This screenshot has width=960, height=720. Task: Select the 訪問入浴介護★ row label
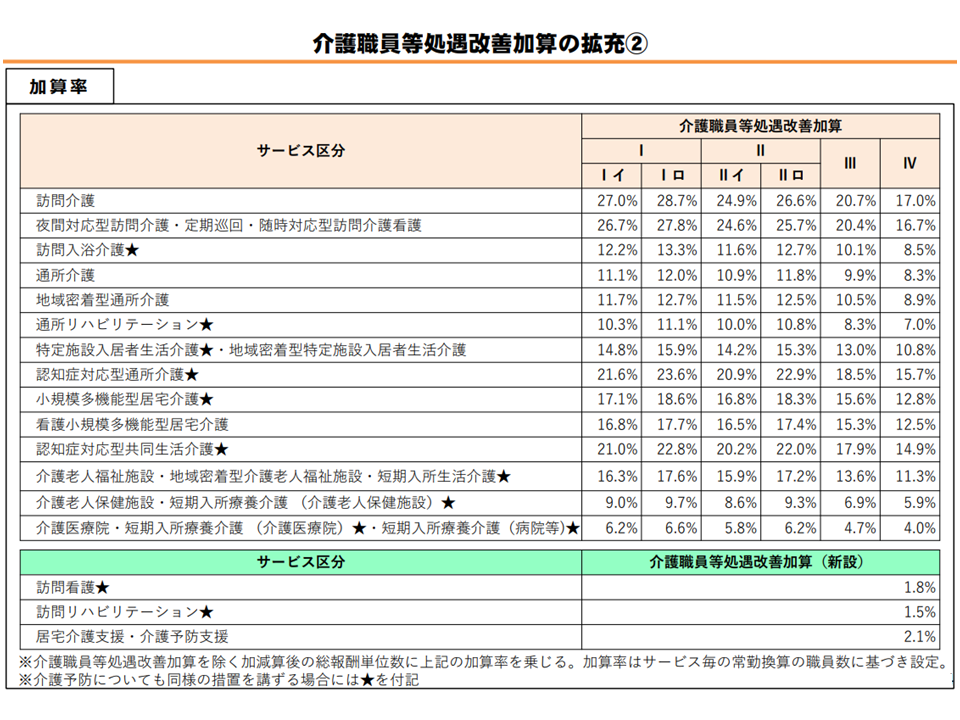pyautogui.click(x=87, y=250)
